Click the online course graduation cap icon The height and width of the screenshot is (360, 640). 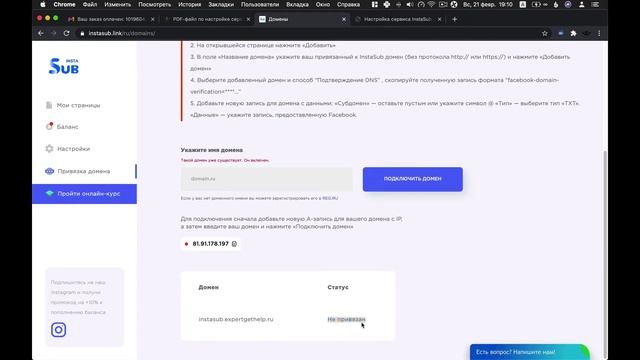[x=49, y=193]
